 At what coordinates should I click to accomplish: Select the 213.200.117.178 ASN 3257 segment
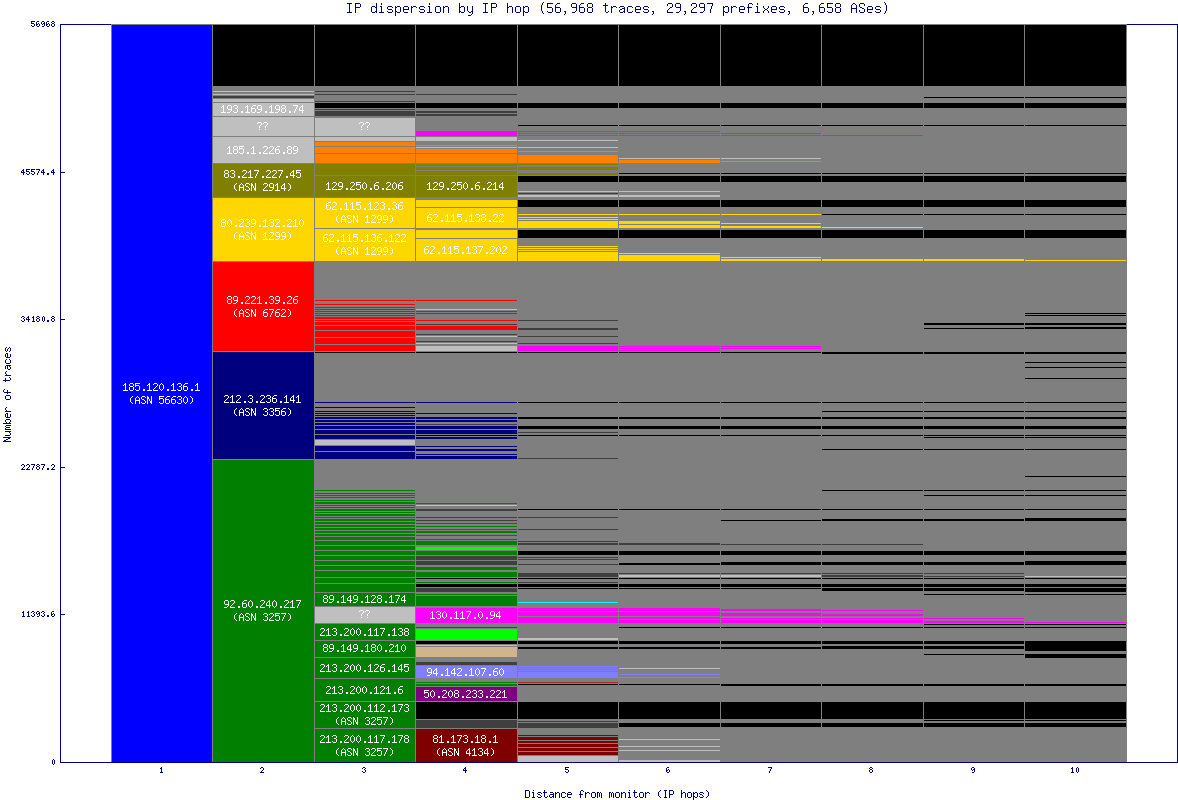point(364,745)
